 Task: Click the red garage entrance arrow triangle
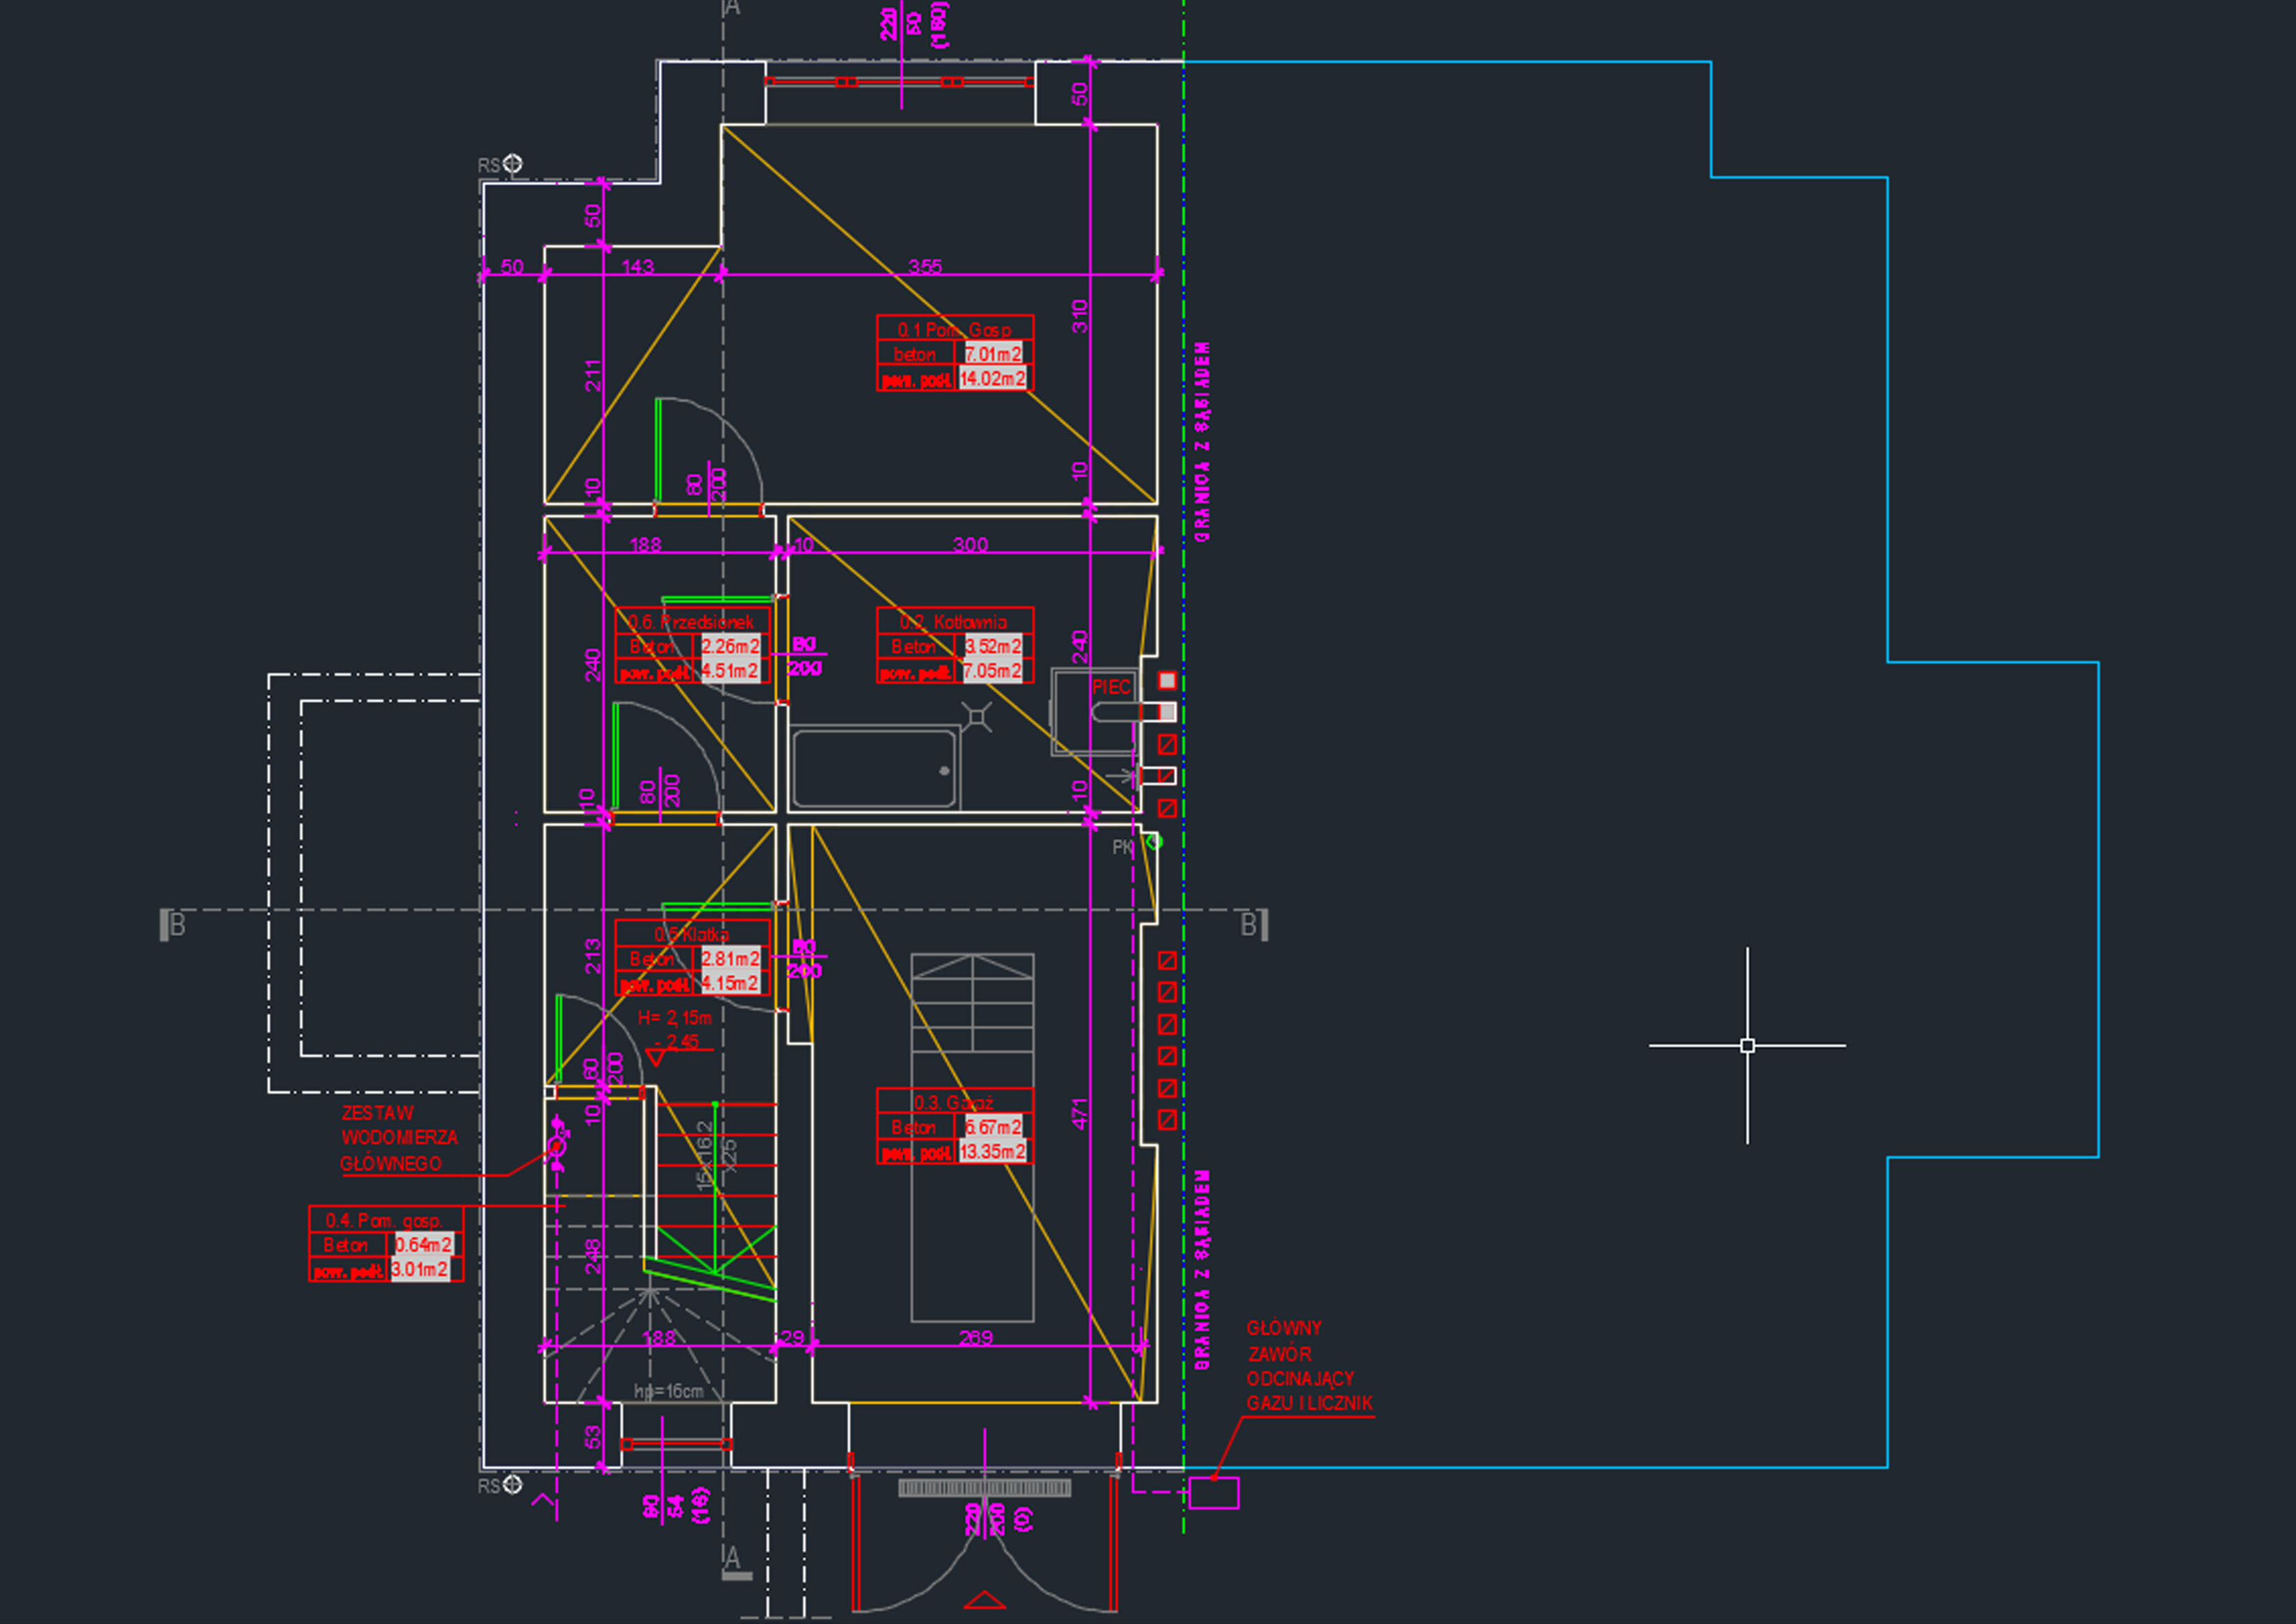(984, 1600)
